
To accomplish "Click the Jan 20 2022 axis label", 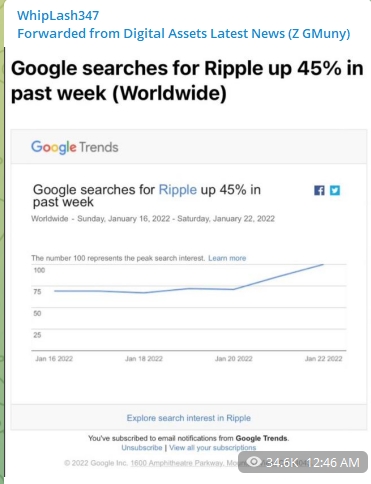I will pyautogui.click(x=233, y=359).
